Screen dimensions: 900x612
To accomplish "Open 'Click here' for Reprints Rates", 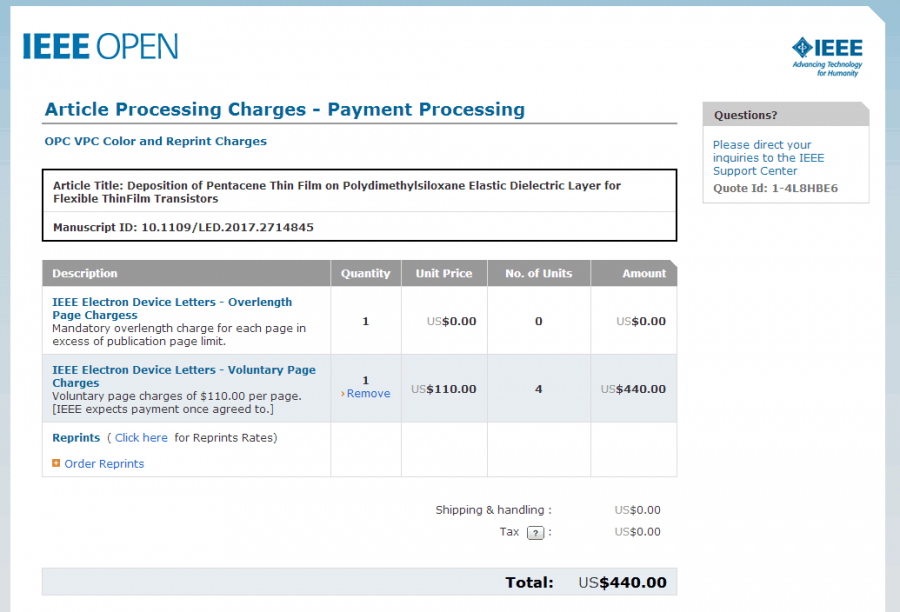I will pyautogui.click(x=141, y=437).
